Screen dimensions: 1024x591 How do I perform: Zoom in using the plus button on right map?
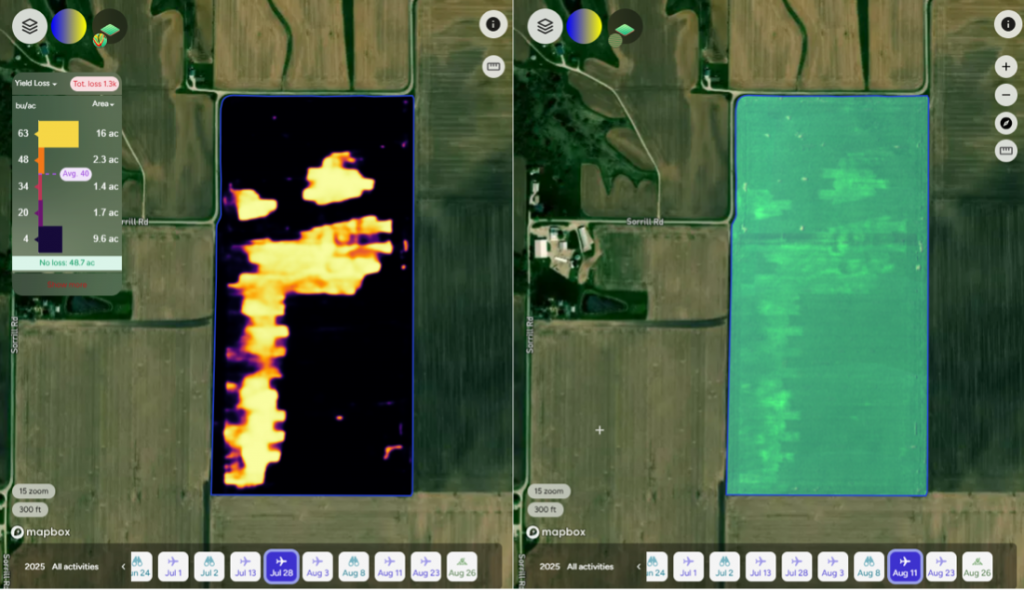click(x=1007, y=67)
